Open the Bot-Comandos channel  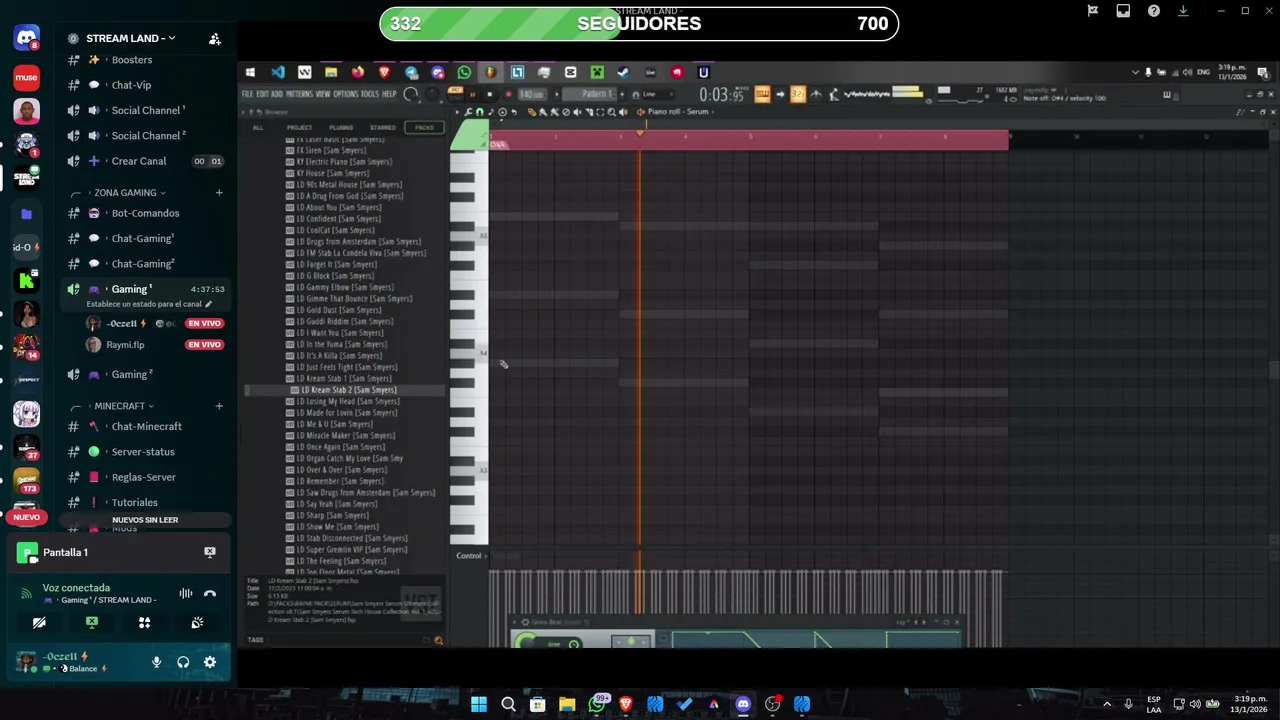pyautogui.click(x=146, y=213)
